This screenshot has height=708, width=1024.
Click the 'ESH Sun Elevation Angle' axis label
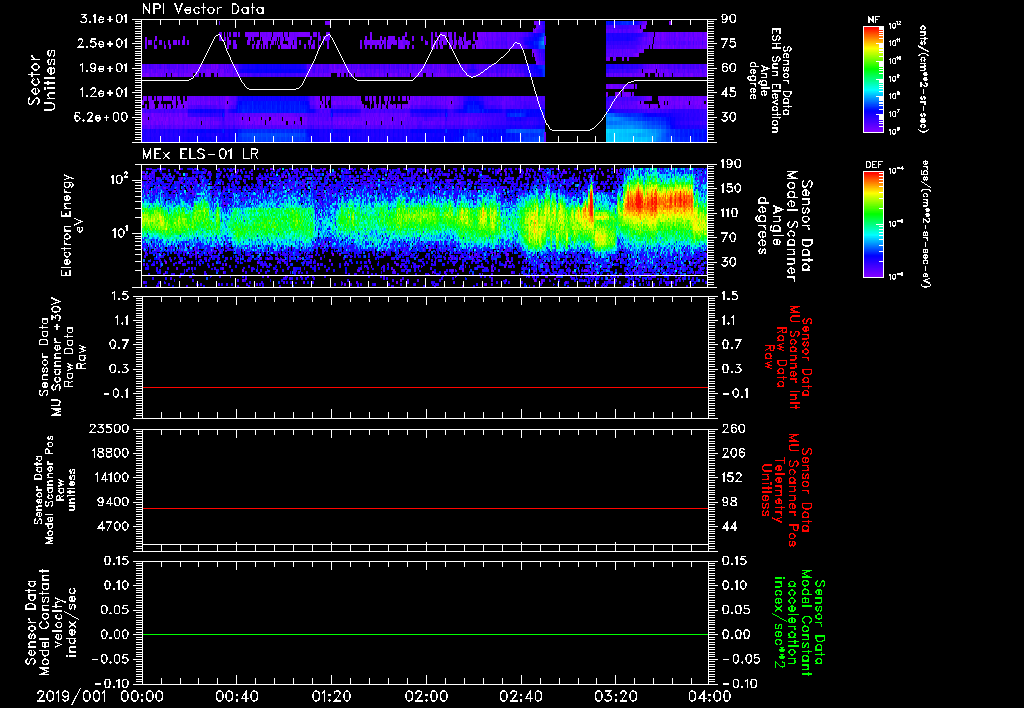click(x=771, y=80)
